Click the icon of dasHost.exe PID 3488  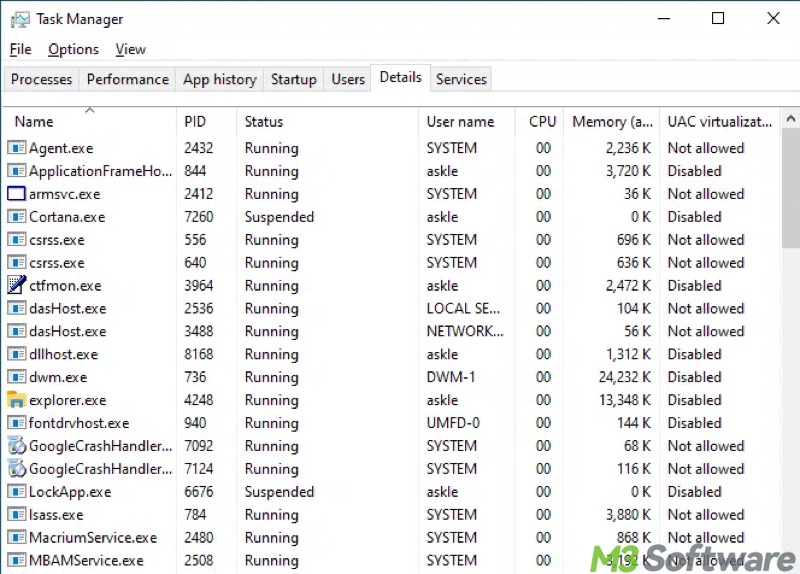tap(16, 331)
